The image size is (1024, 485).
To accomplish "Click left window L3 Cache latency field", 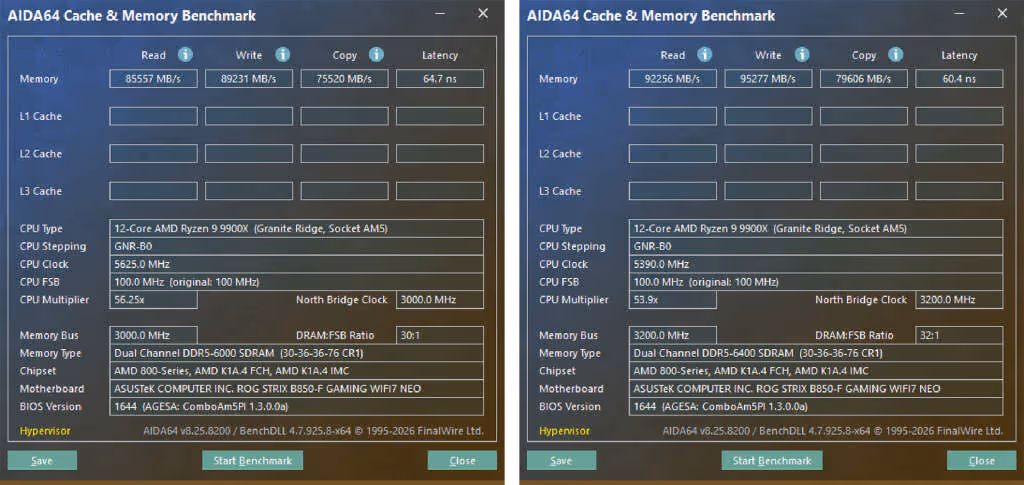I will pyautogui.click(x=440, y=191).
